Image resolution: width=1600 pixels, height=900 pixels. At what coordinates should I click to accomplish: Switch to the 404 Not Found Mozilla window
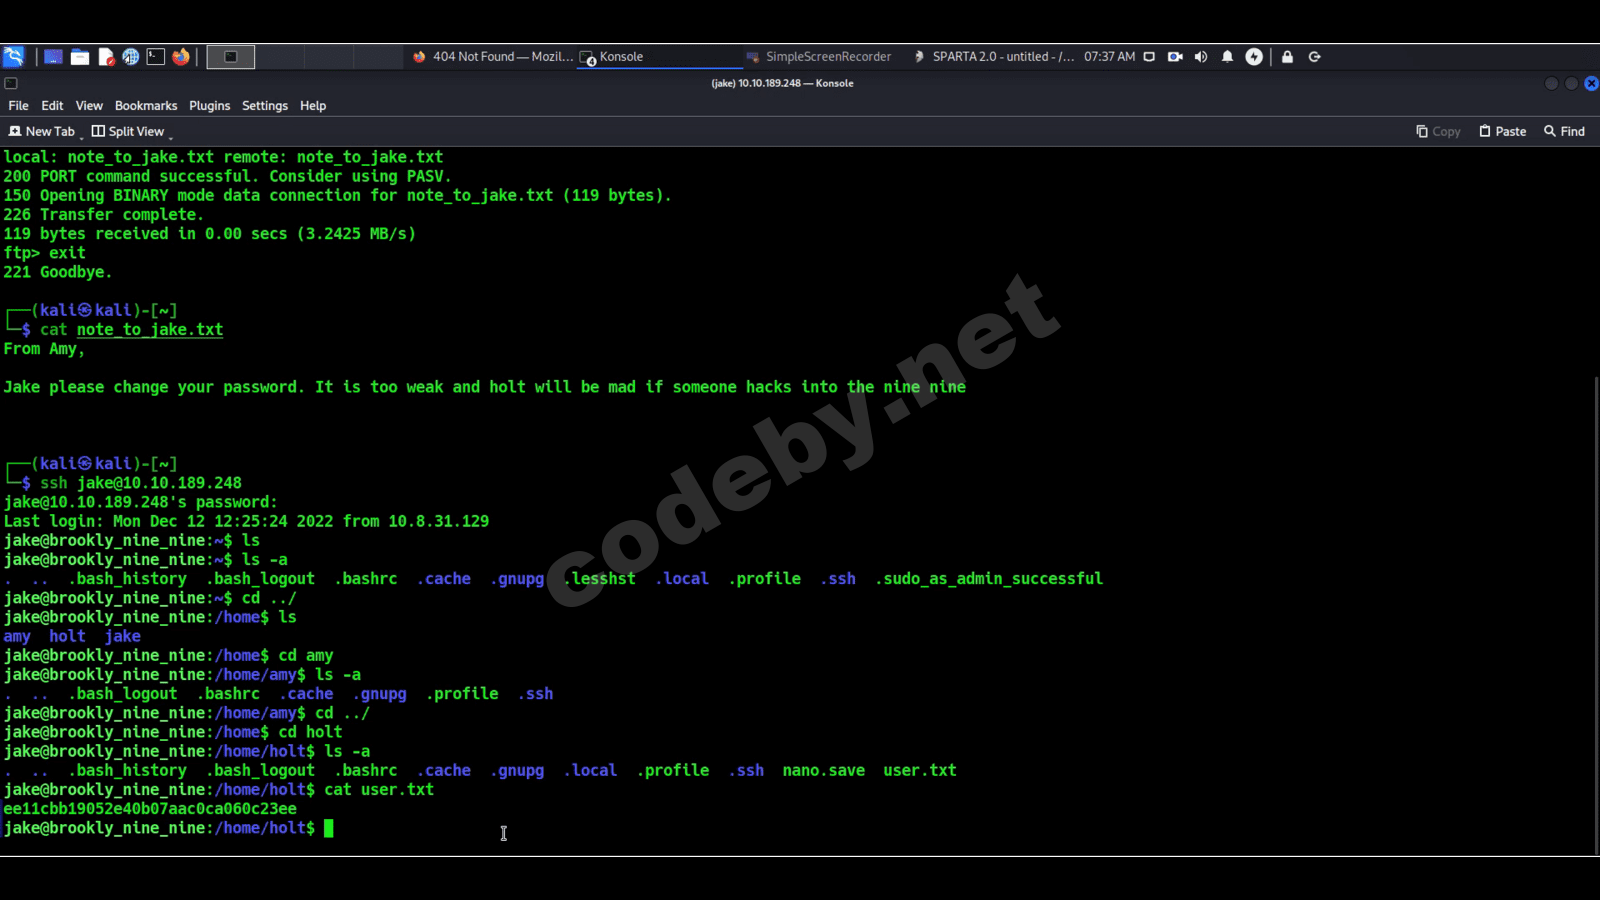pyautogui.click(x=492, y=57)
